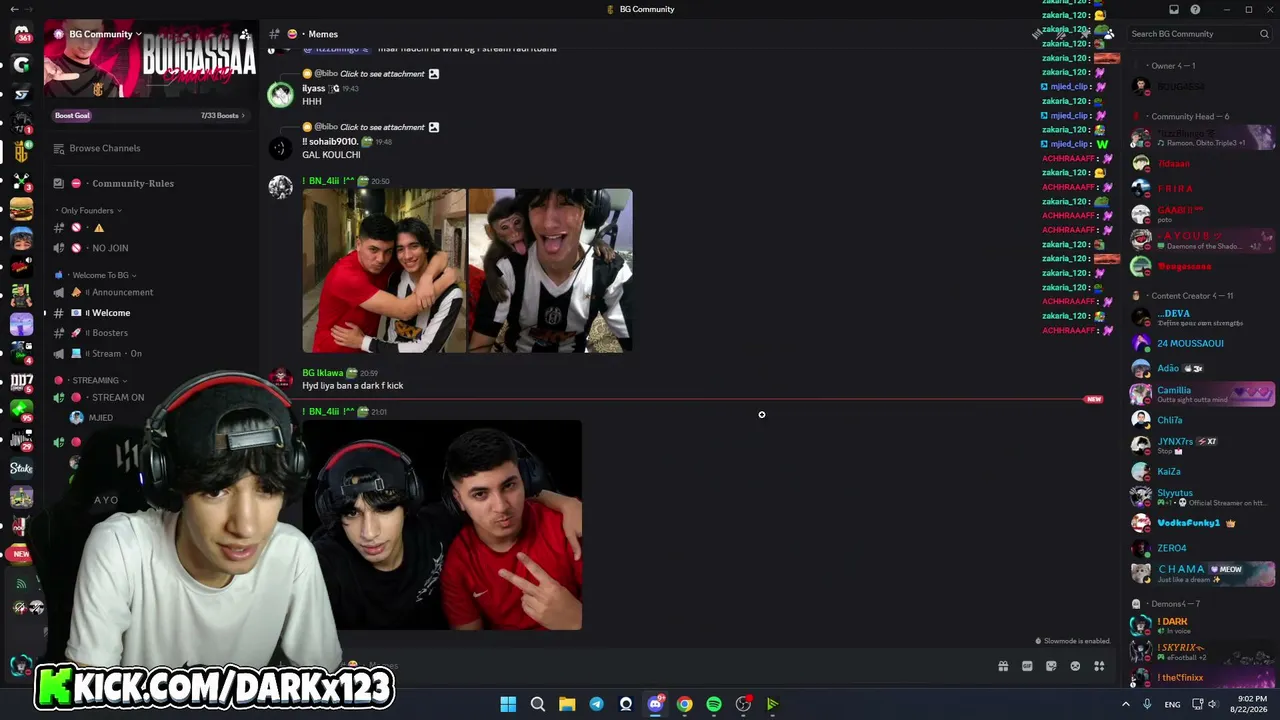Open Discord direct messages home icon
Viewport: 1280px width, 720px height.
point(21,34)
